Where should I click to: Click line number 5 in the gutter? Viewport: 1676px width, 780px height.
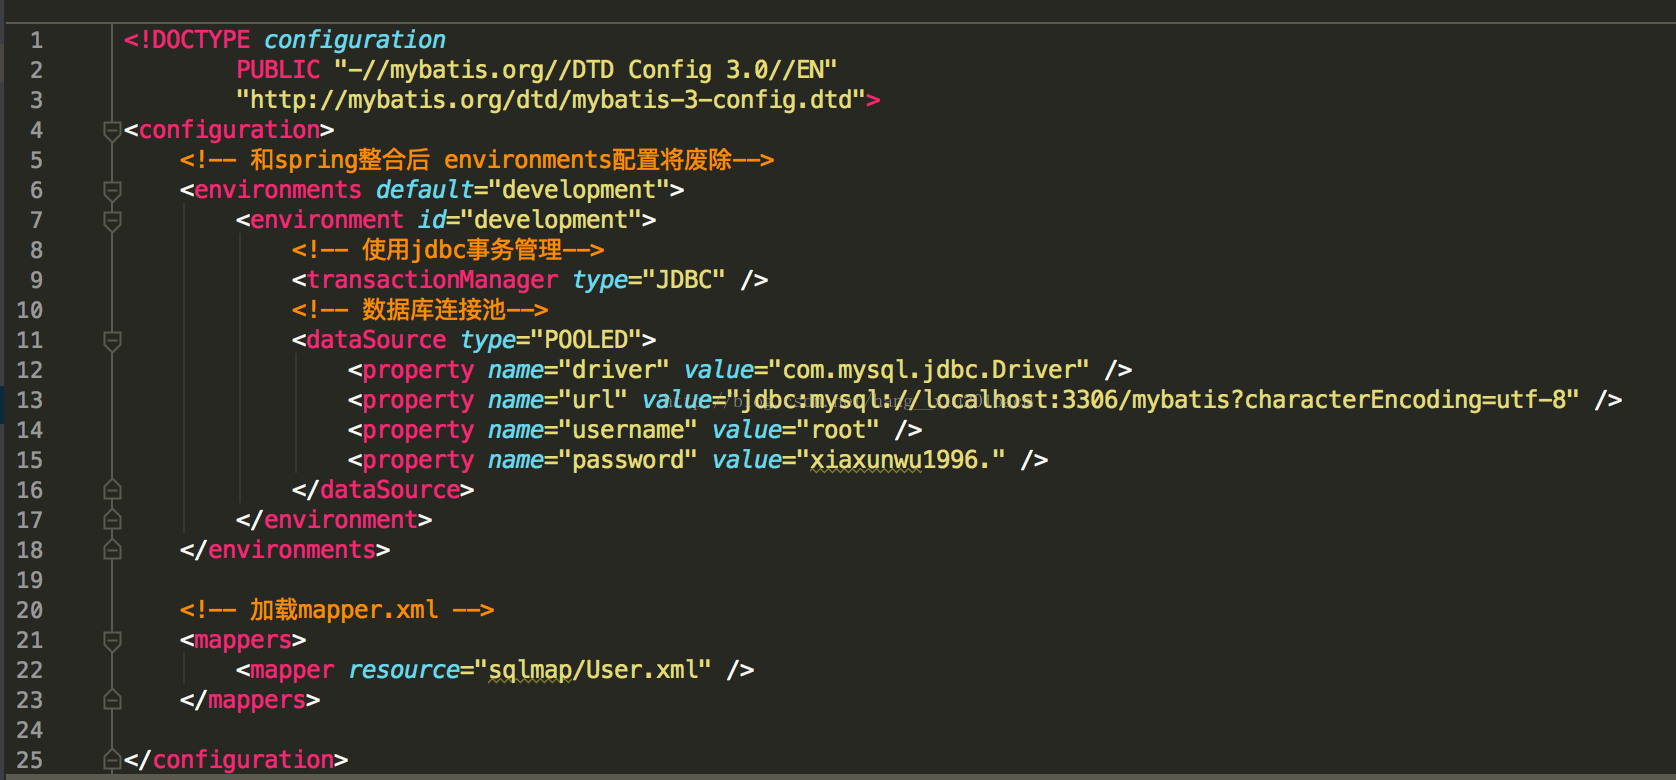(36, 160)
